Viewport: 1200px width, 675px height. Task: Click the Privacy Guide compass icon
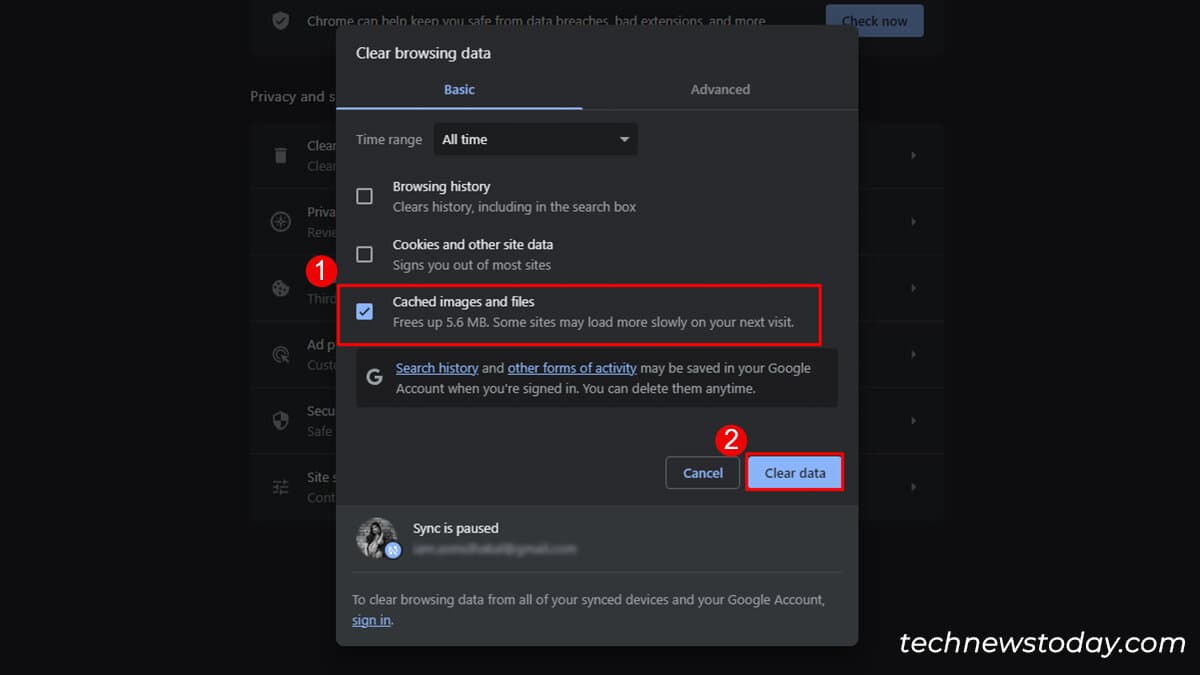(281, 222)
